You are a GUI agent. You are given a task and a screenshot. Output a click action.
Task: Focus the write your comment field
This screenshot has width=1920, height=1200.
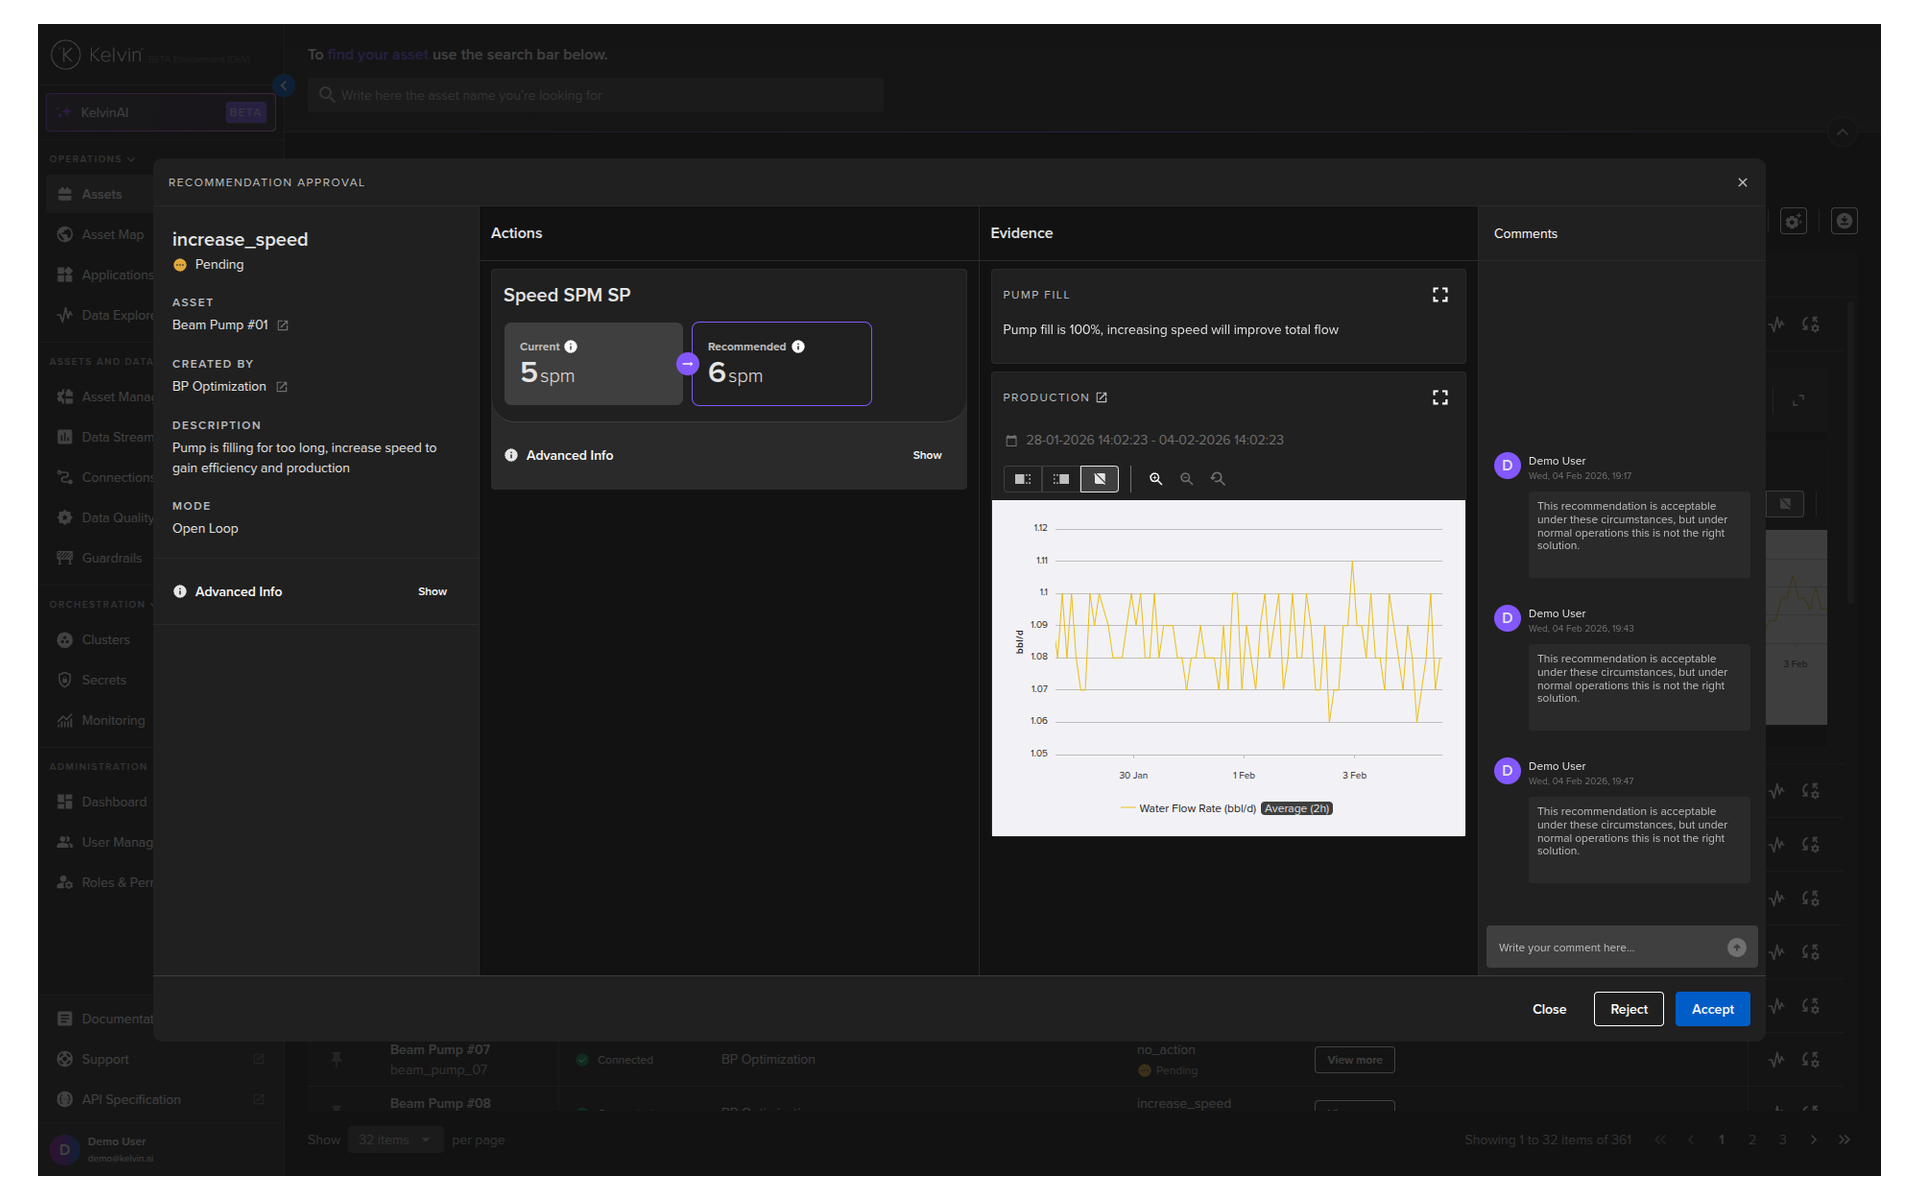pyautogui.click(x=1605, y=947)
